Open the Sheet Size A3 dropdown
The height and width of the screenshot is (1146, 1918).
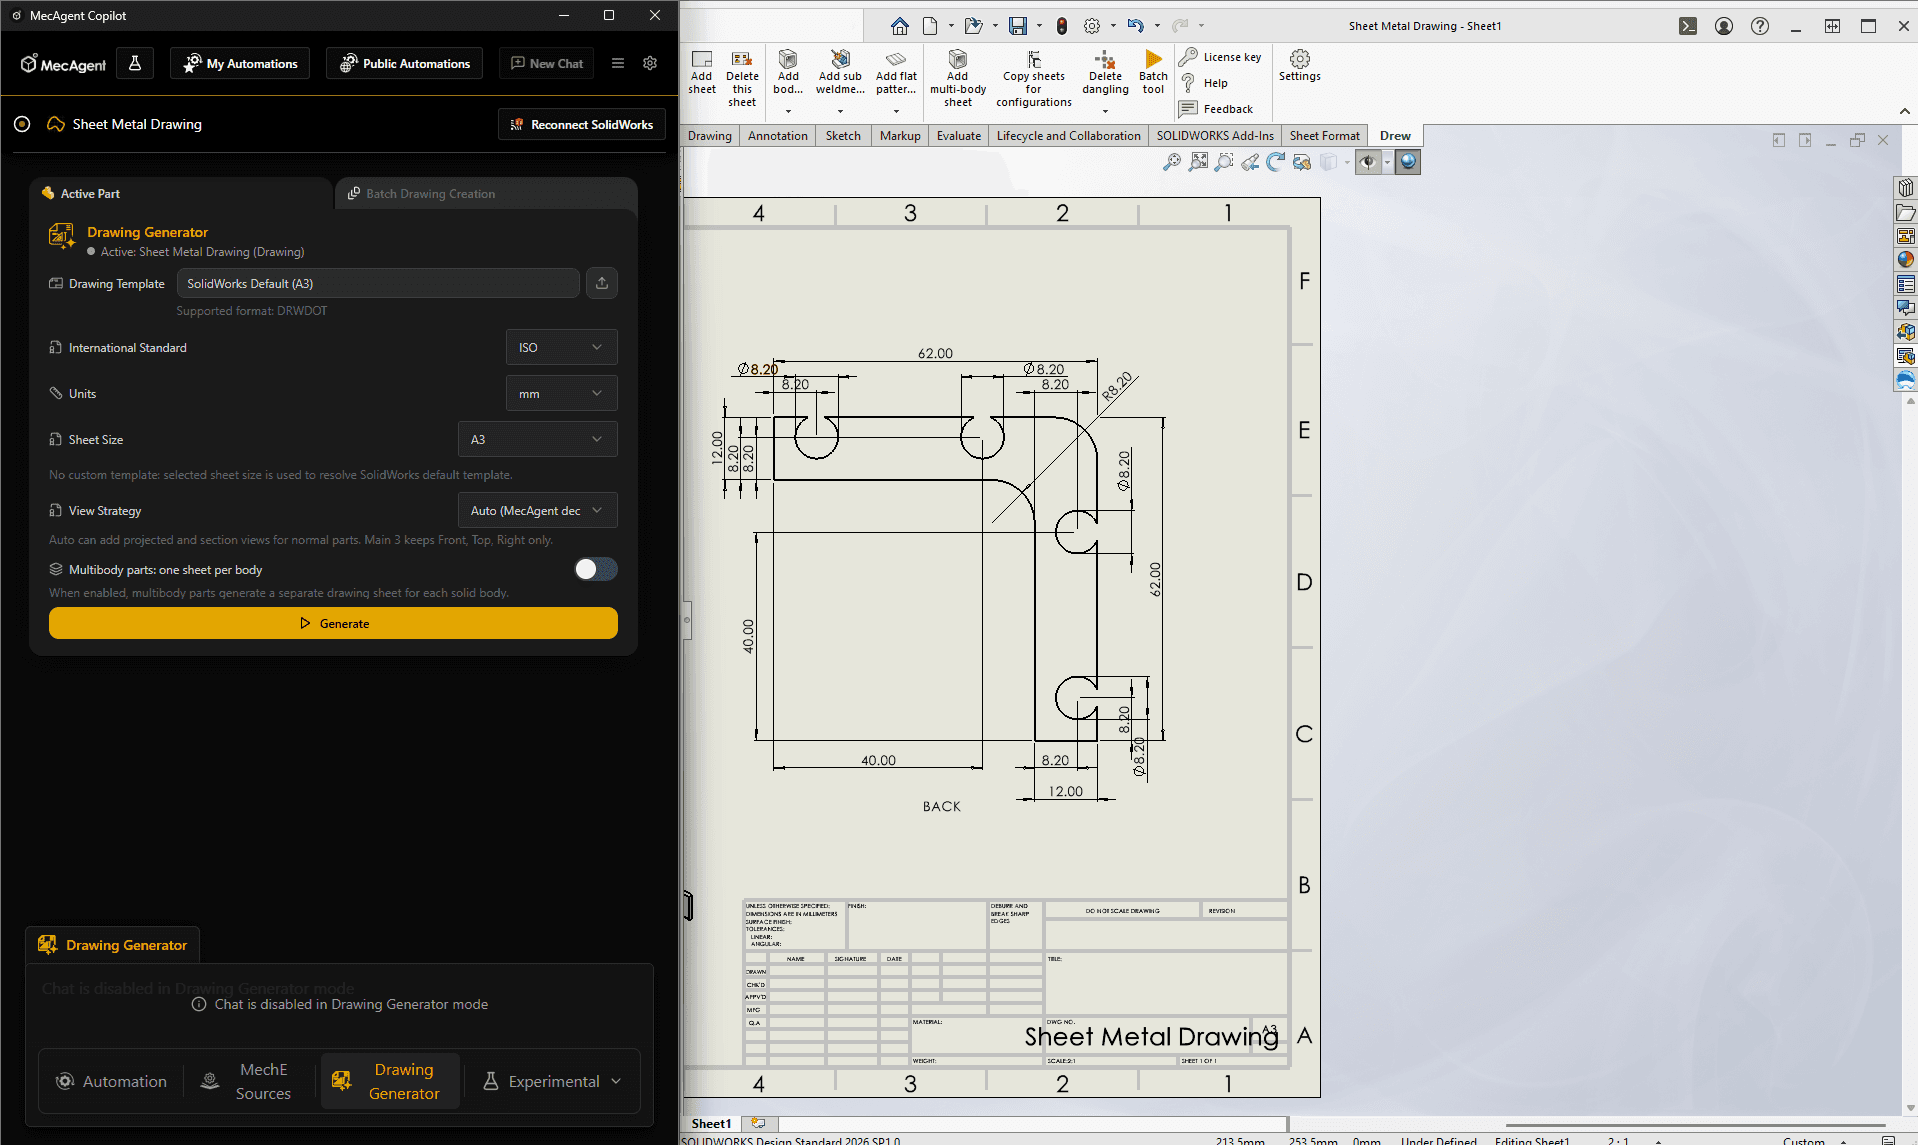coord(537,440)
